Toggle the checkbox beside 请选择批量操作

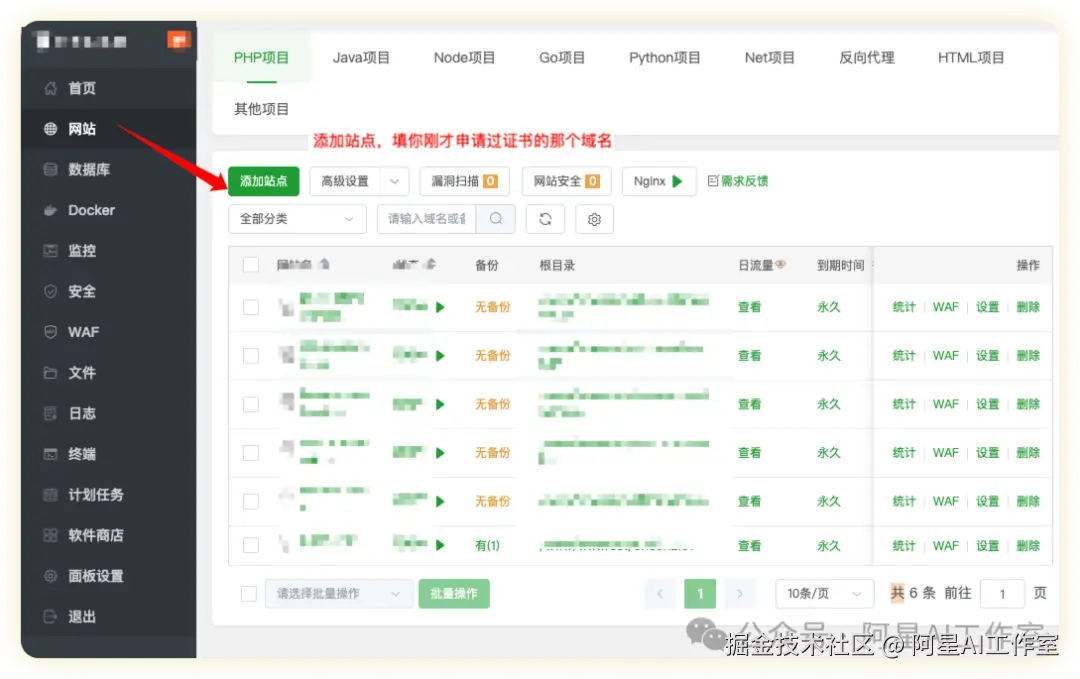(x=249, y=594)
